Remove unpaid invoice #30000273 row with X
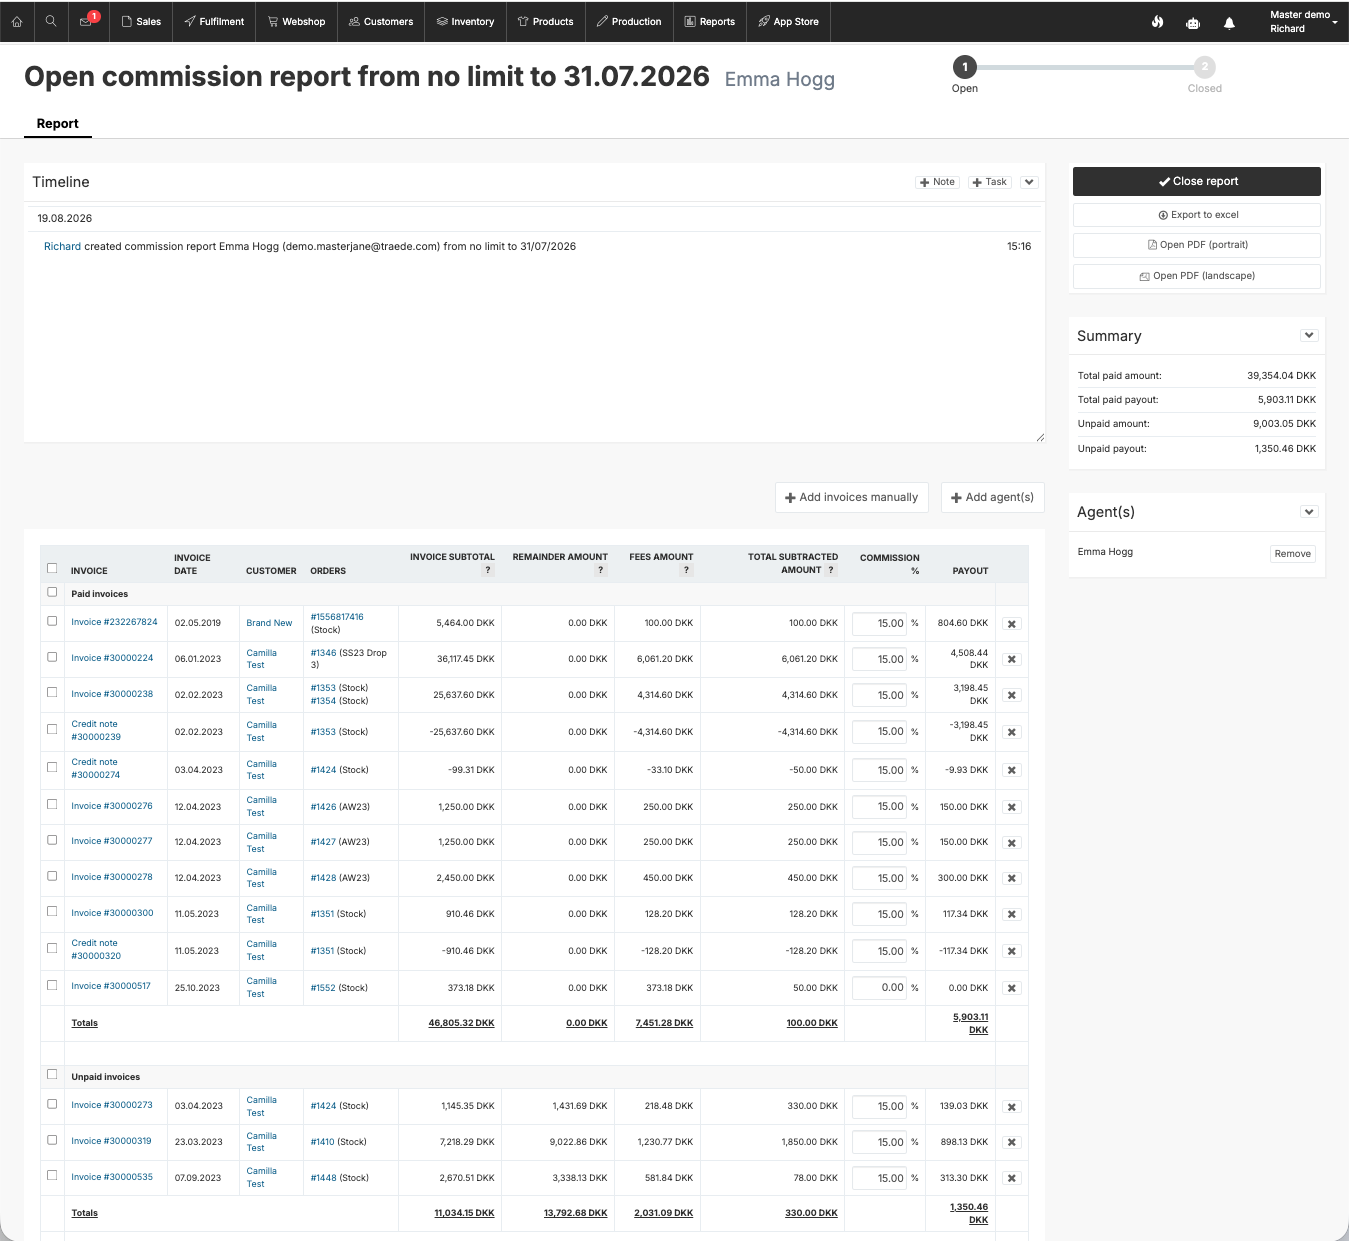Viewport: 1349px width, 1241px height. click(1012, 1107)
